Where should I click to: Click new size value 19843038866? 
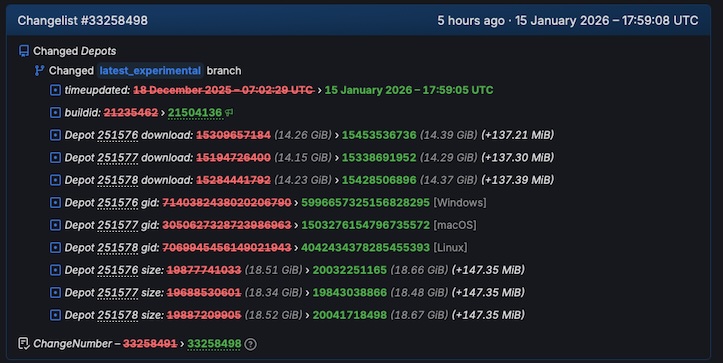[350, 292]
